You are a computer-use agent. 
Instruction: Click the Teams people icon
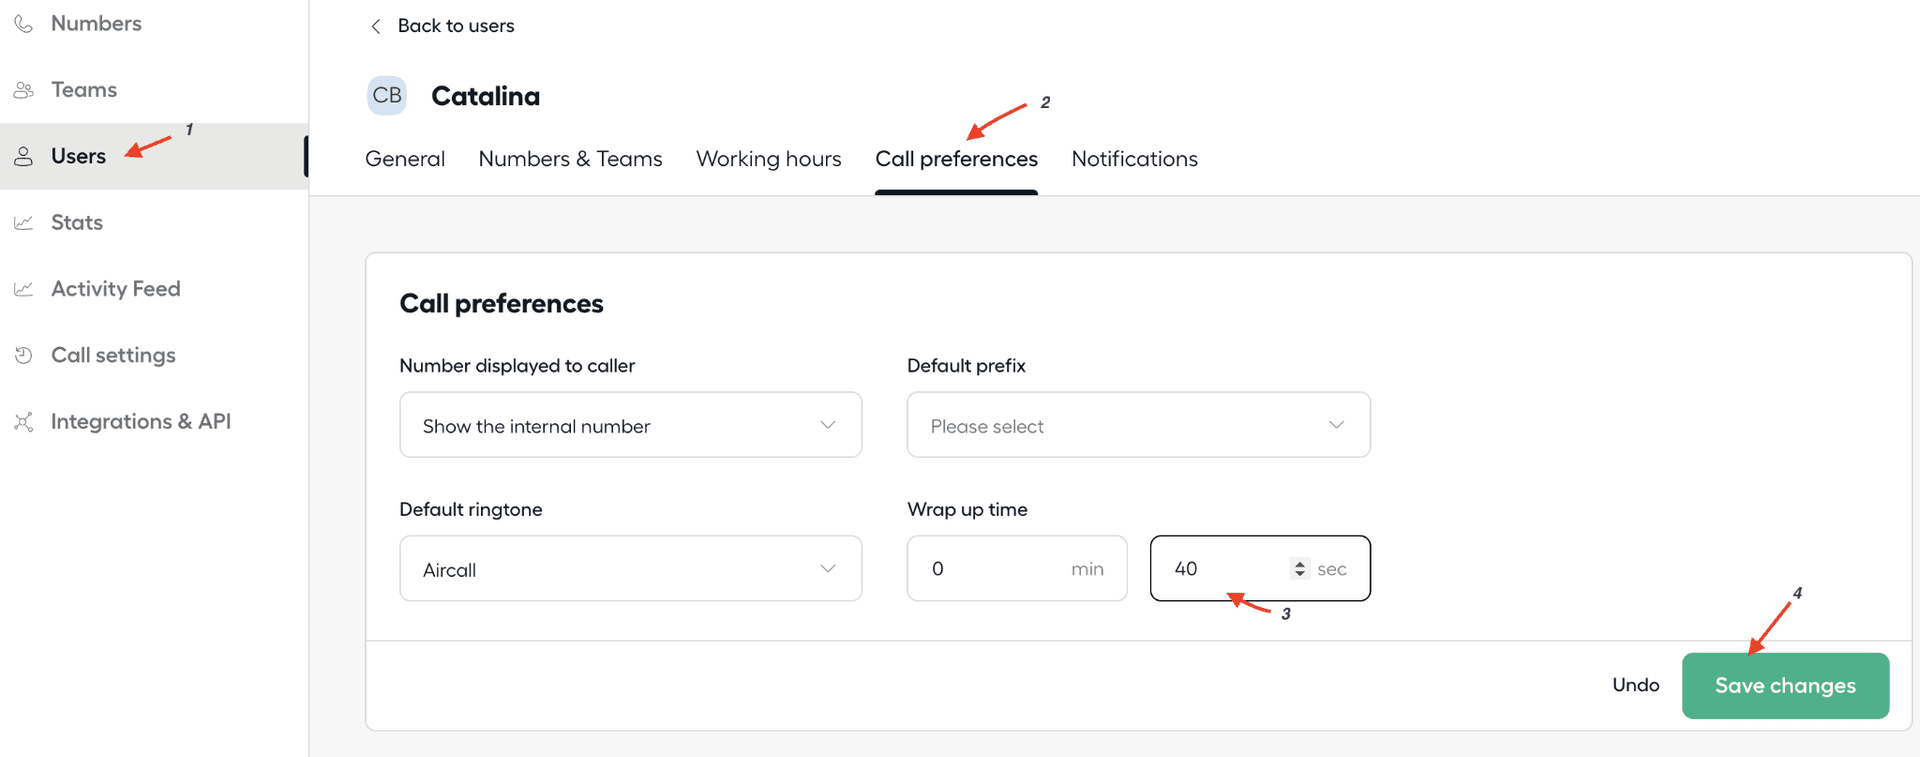[x=23, y=90]
